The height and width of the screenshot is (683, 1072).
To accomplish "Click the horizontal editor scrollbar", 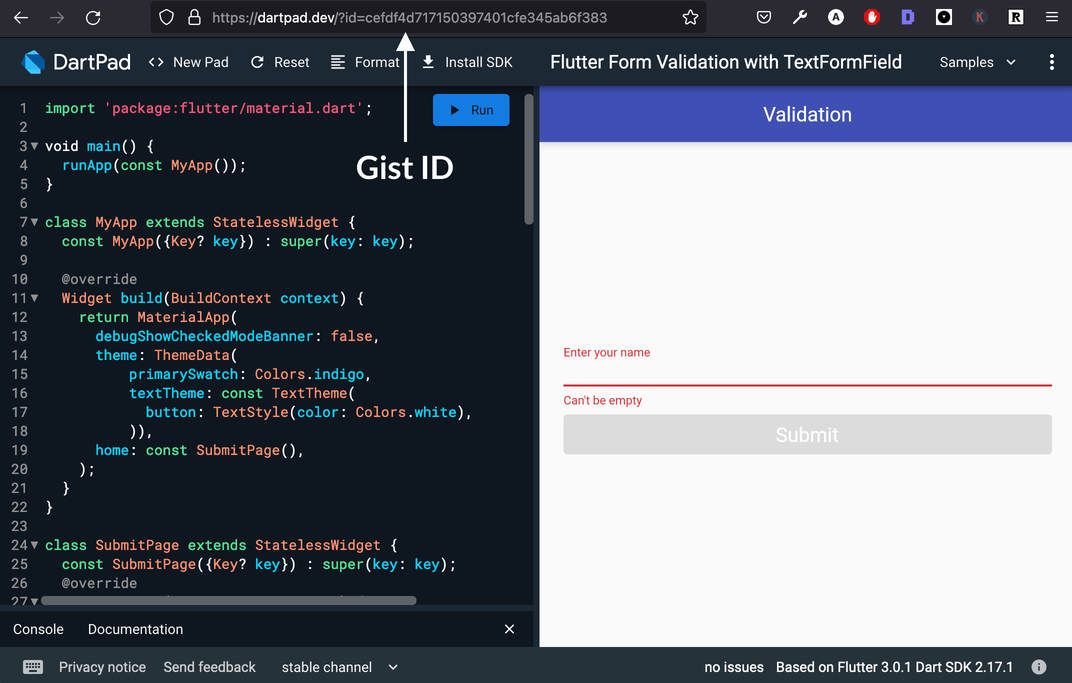I will (x=228, y=600).
